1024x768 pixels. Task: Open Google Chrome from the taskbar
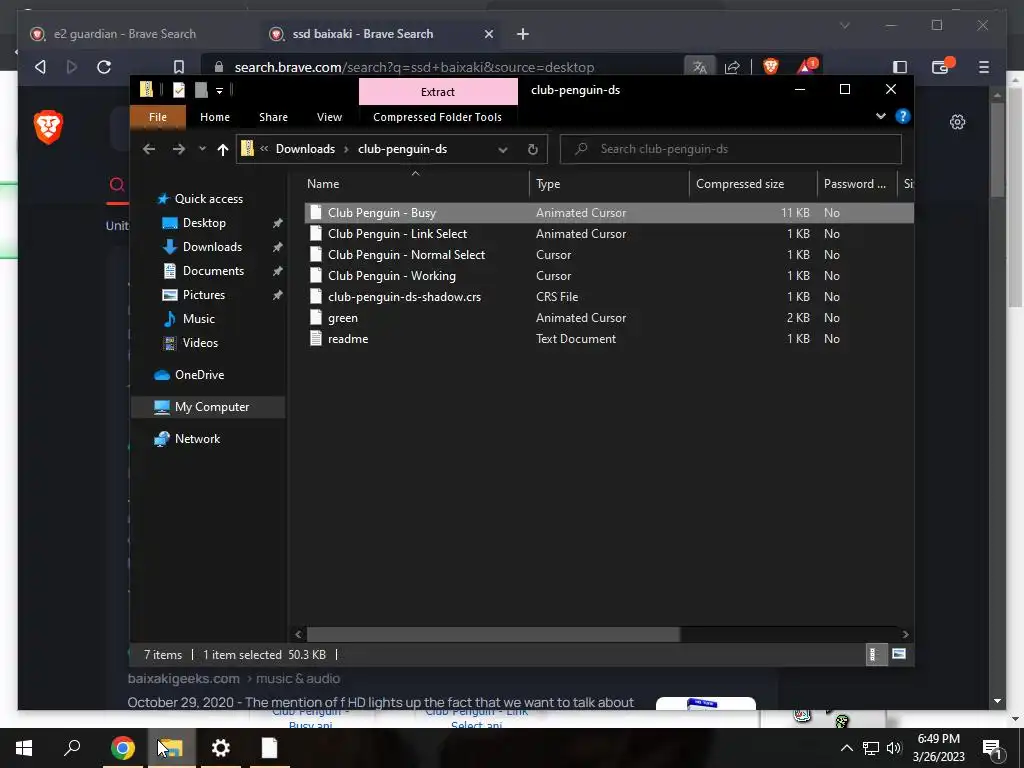tap(122, 748)
